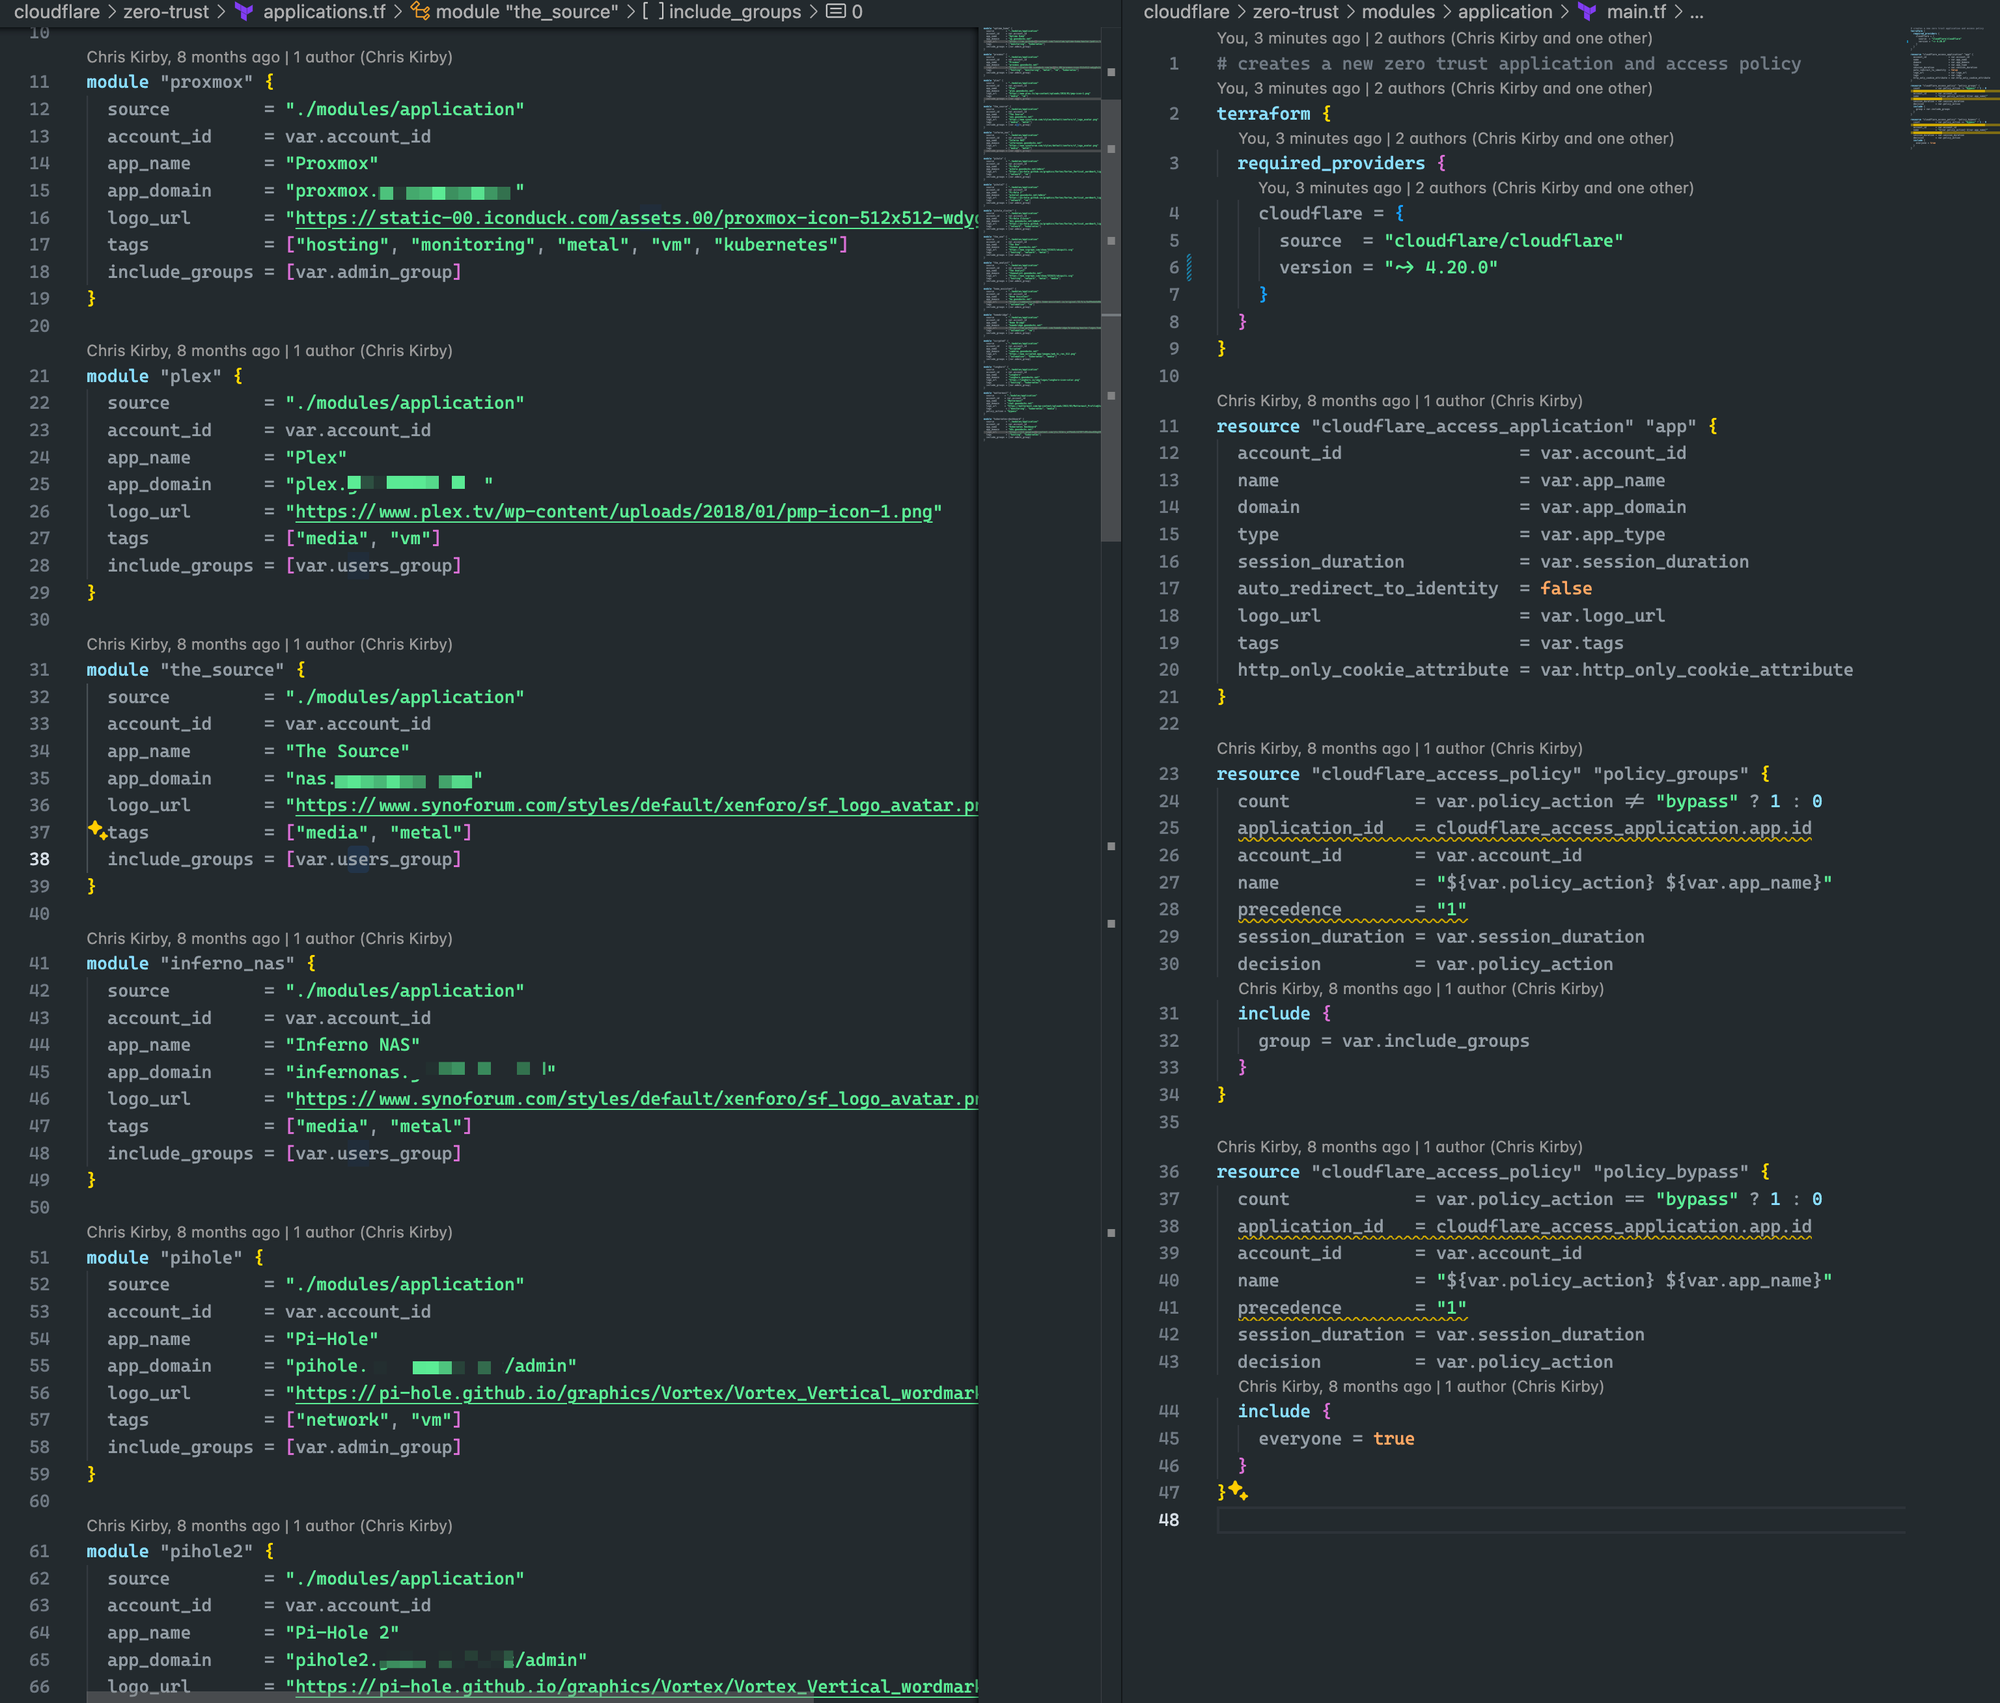Screen dimensions: 2000x1703
Task: Click the module symbol icon in left breadcrumb
Action: 421,12
